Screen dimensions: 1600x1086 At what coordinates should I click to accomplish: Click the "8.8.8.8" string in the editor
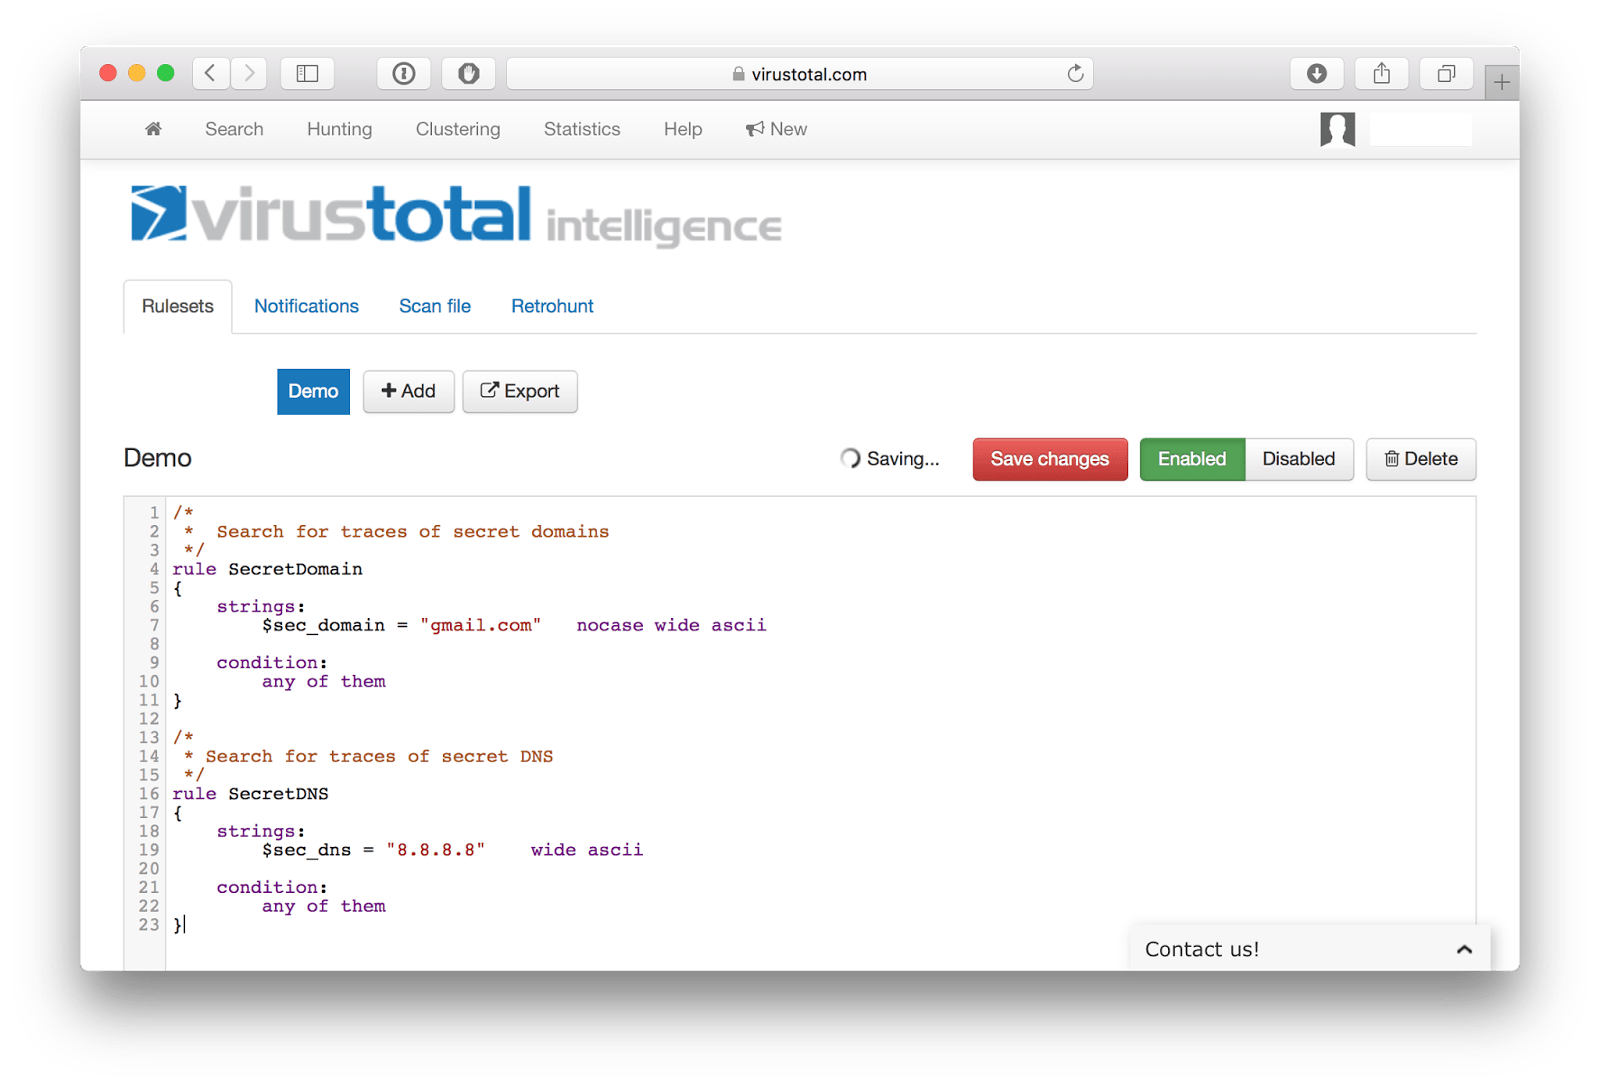436,850
